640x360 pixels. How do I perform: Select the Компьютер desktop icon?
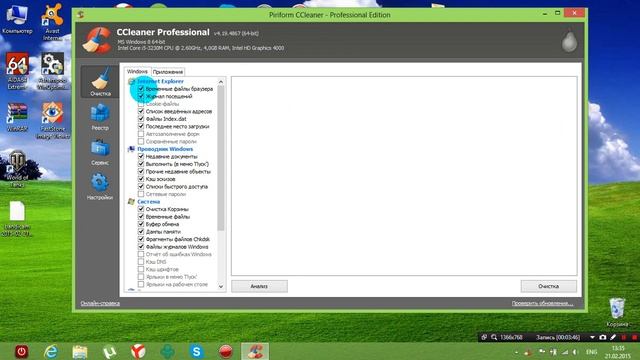click(x=17, y=18)
